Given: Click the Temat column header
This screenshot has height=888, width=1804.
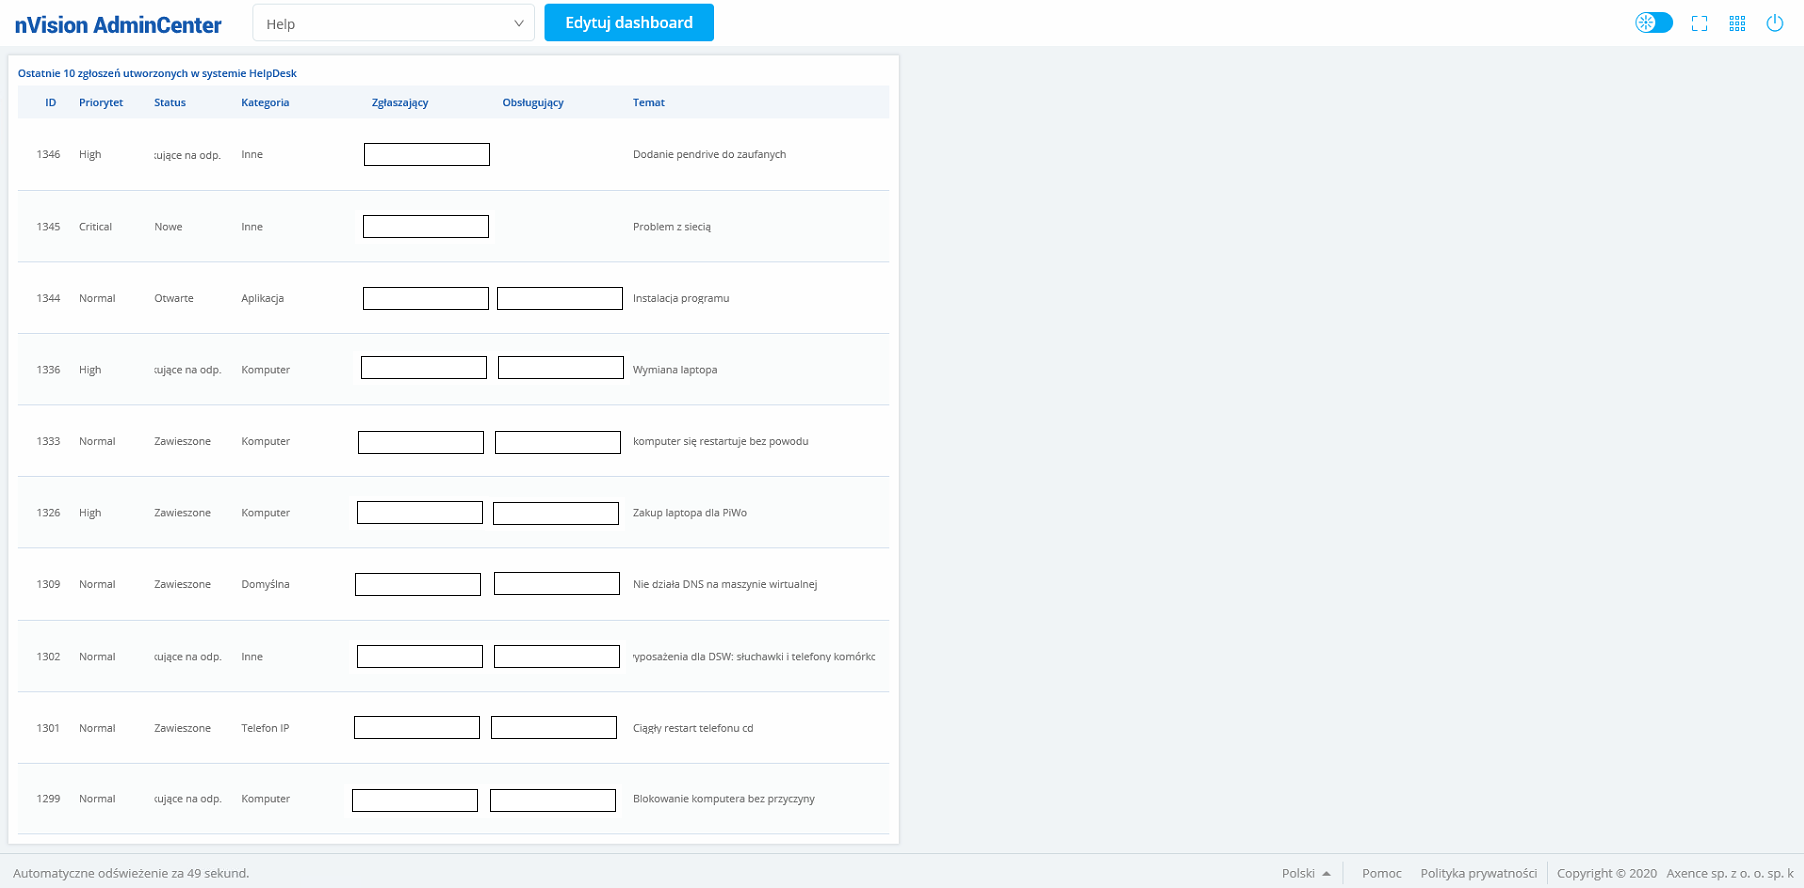Looking at the screenshot, I should click(648, 103).
